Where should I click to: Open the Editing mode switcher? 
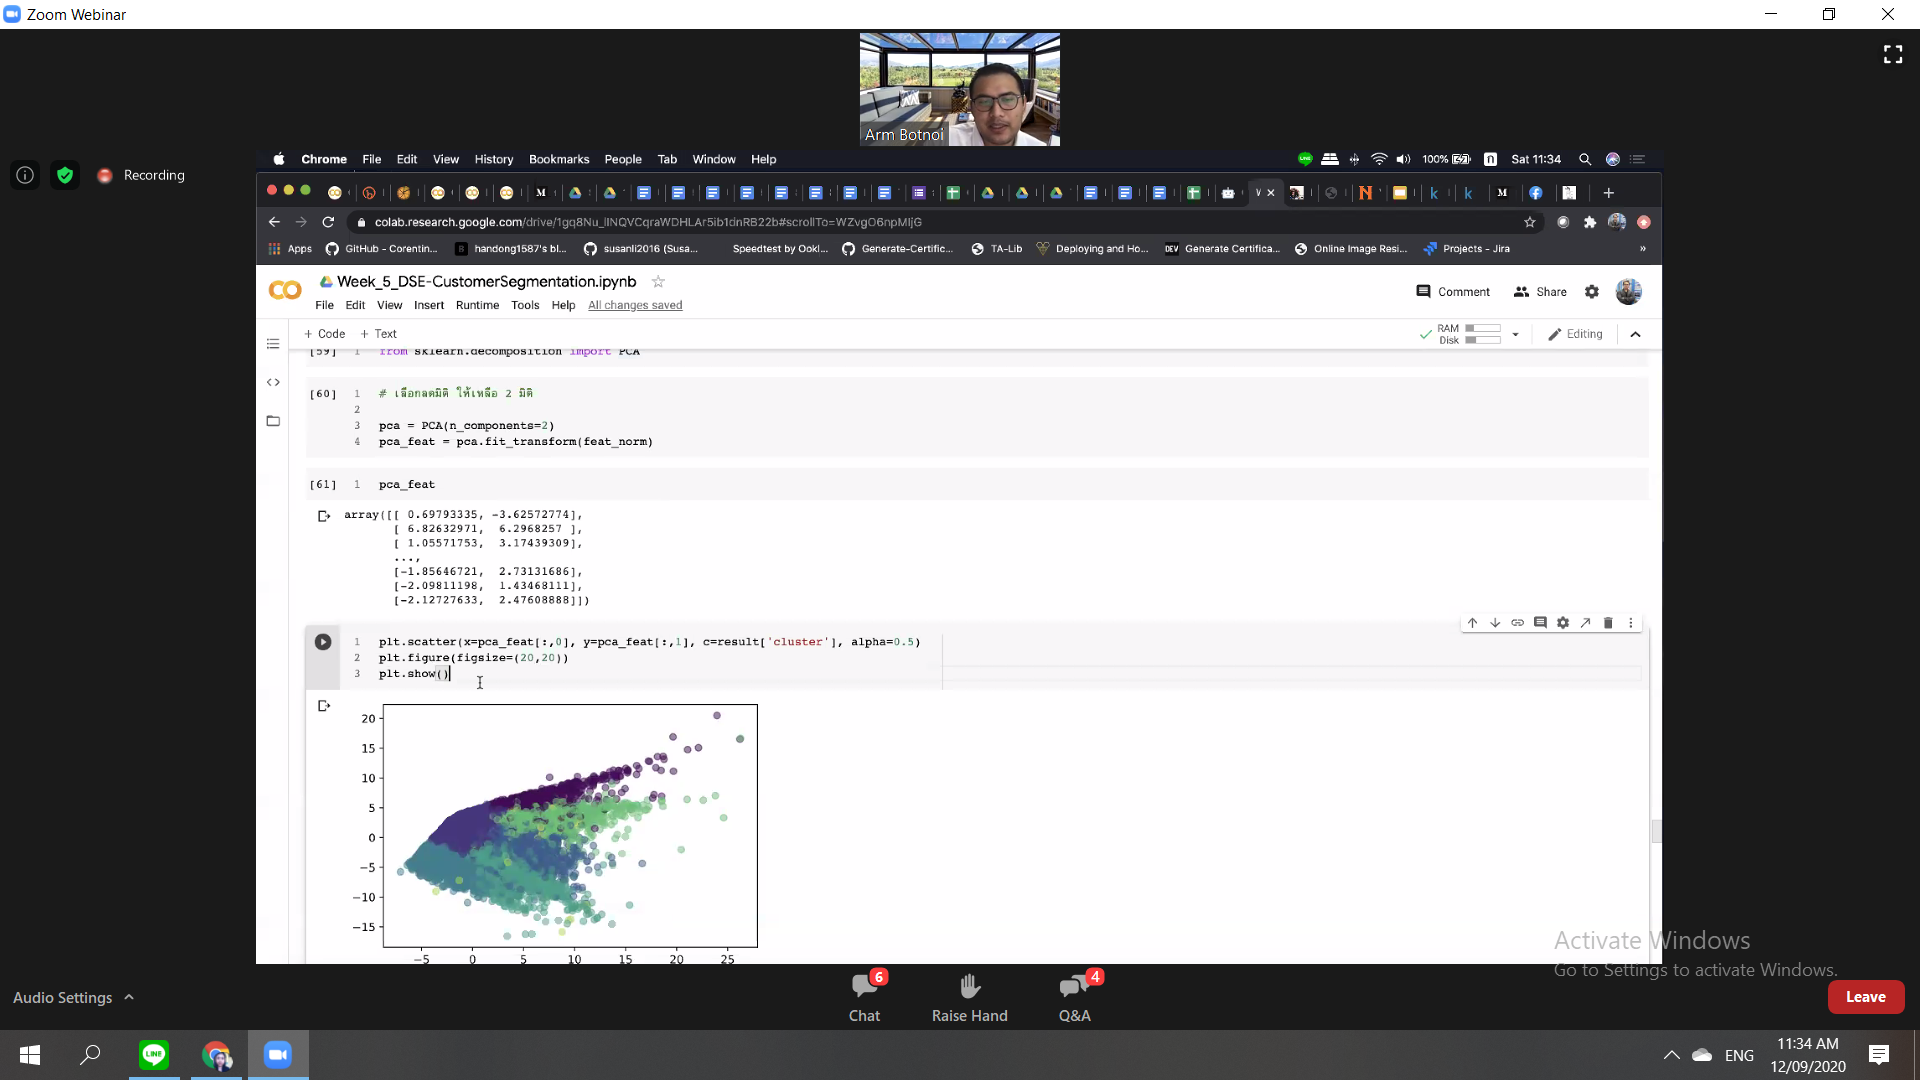click(x=1575, y=334)
